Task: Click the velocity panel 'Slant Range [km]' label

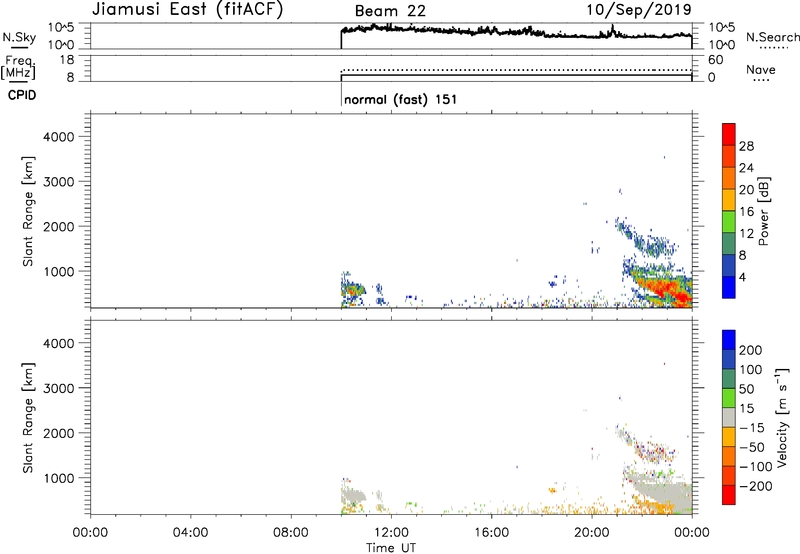Action: tap(28, 418)
